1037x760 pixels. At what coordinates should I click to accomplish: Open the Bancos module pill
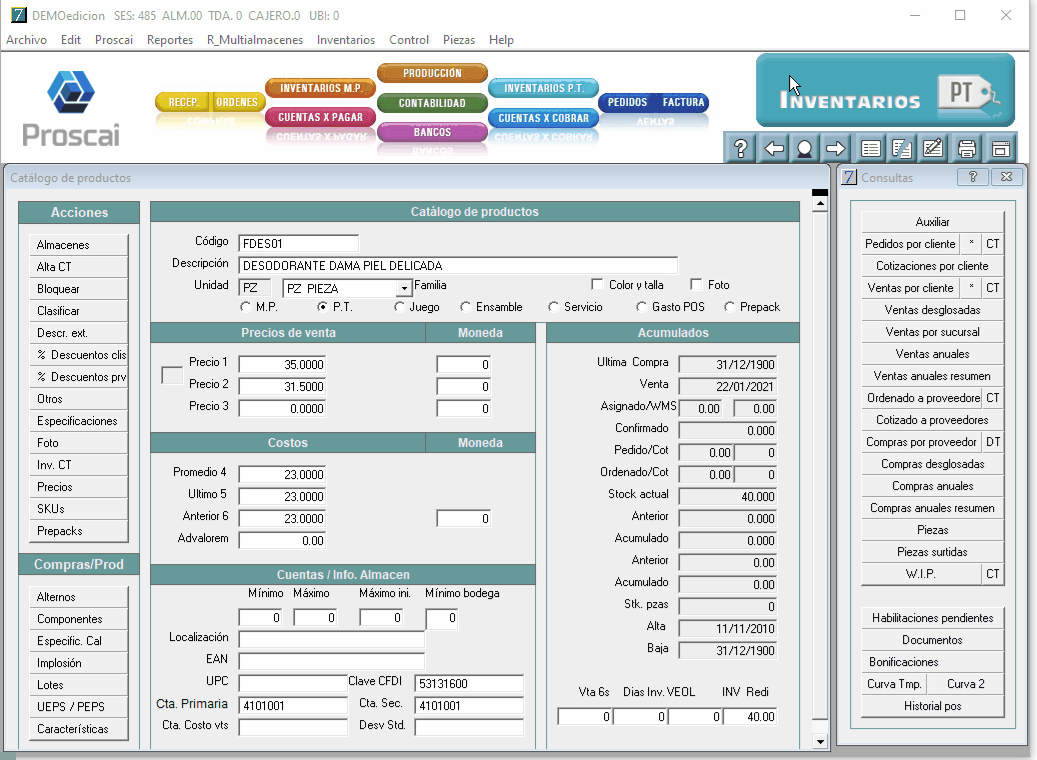coord(433,132)
